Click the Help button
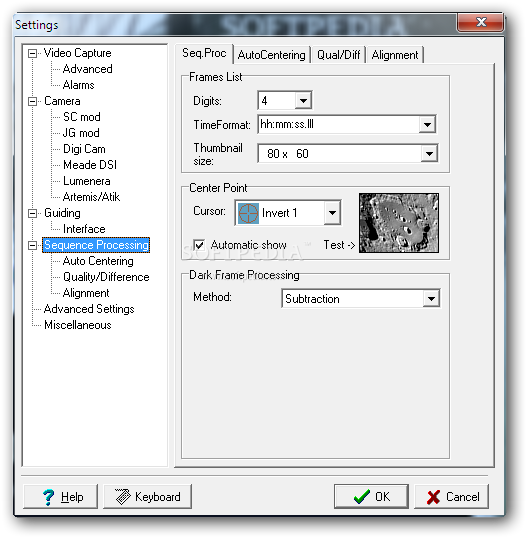The height and width of the screenshot is (538, 527). click(x=60, y=496)
